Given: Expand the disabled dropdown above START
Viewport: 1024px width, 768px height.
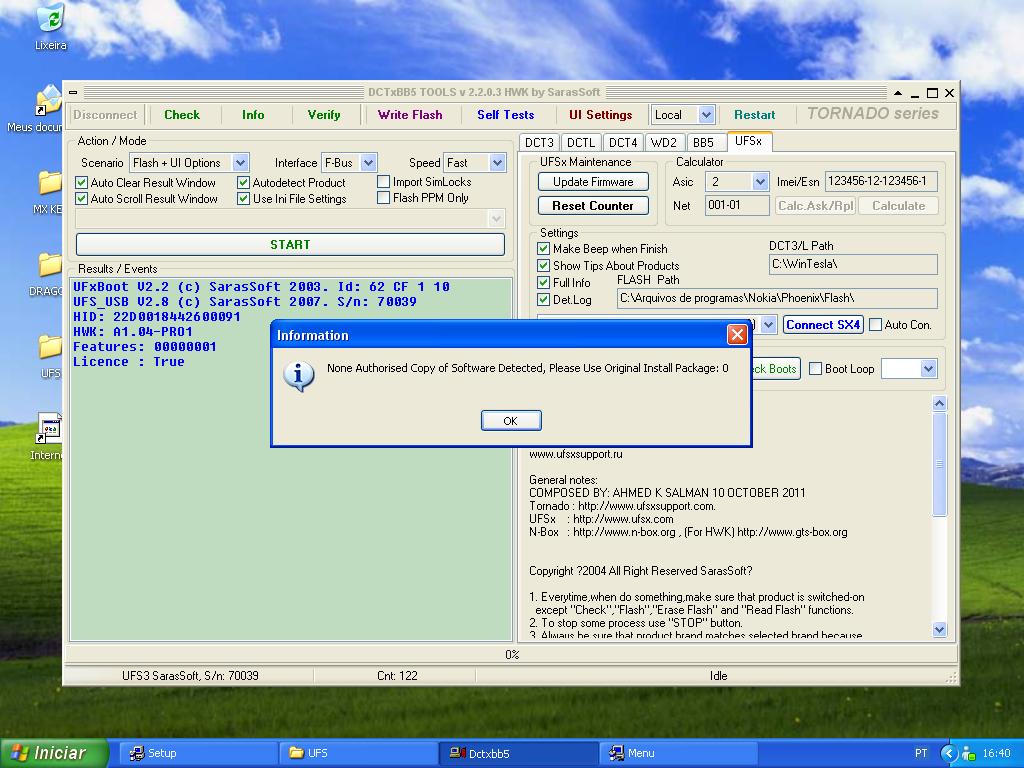Looking at the screenshot, I should [496, 218].
